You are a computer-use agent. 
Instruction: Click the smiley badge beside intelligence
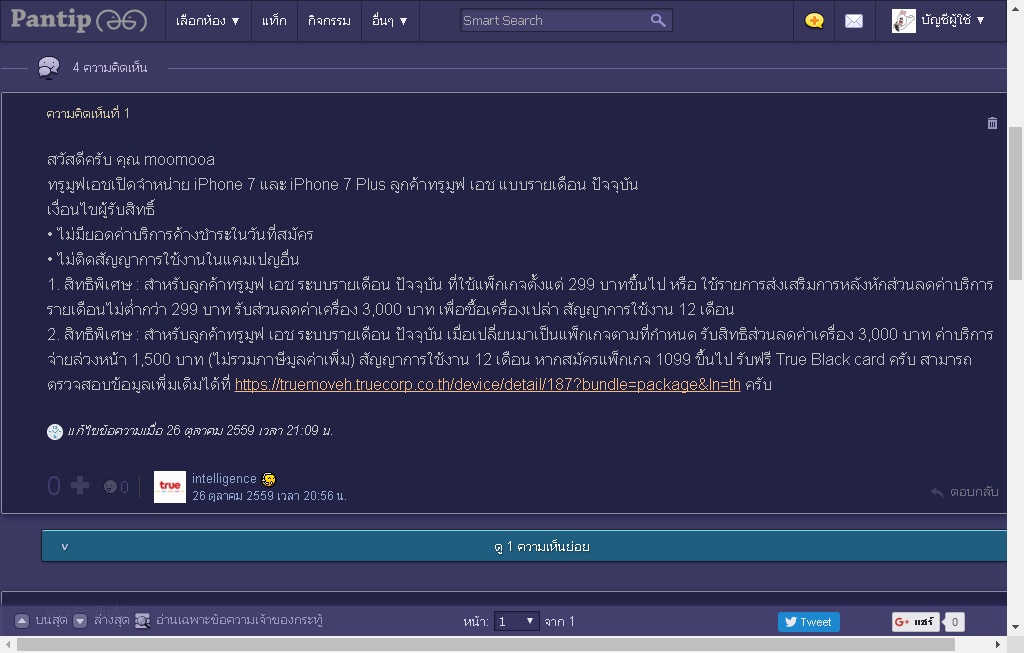click(x=268, y=479)
